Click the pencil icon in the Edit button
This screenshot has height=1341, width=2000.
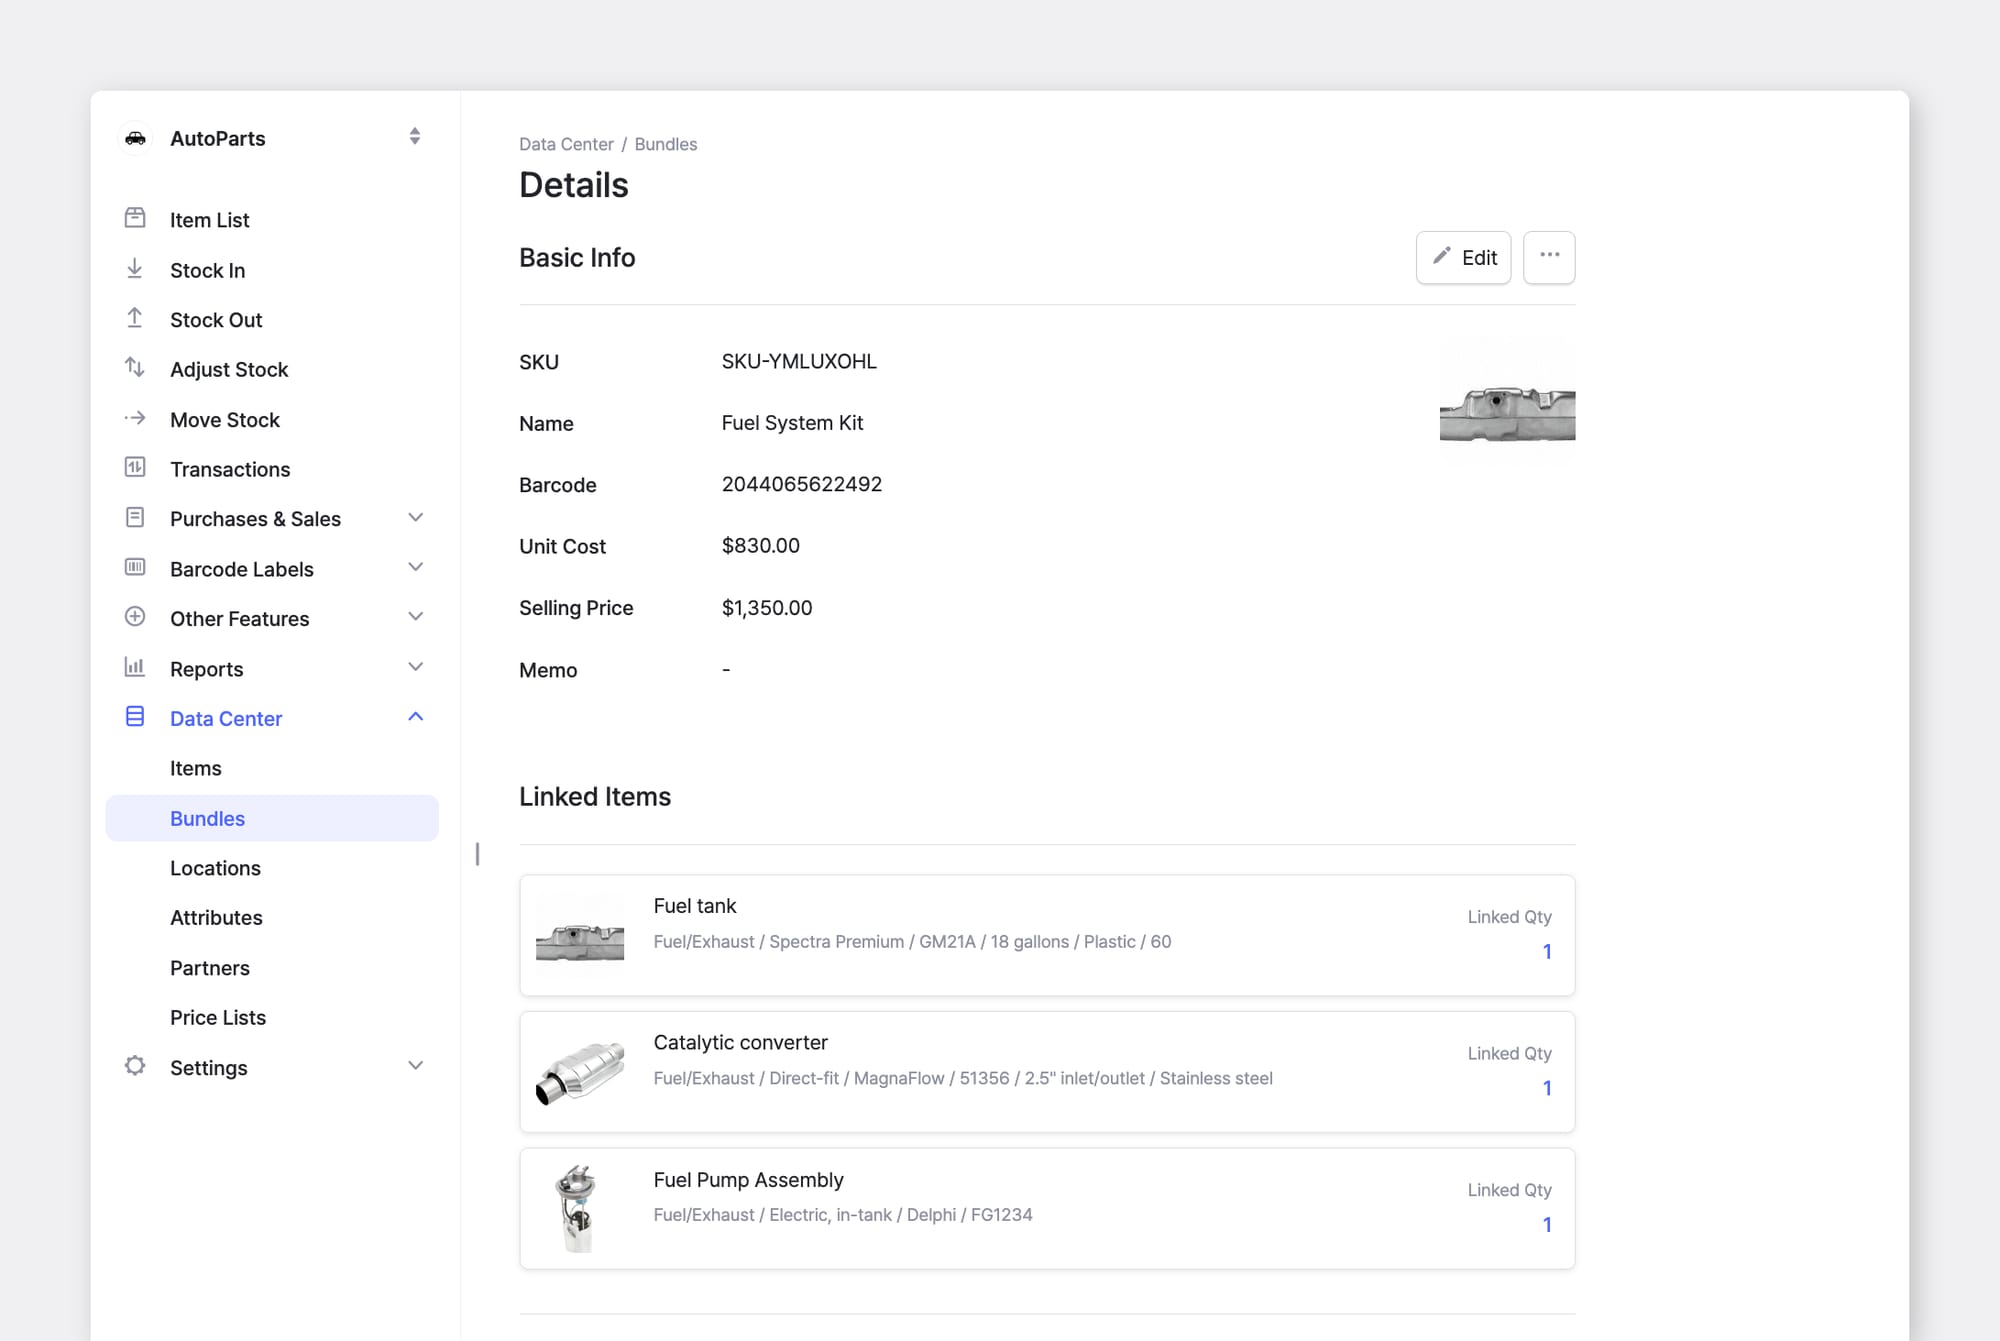point(1441,256)
